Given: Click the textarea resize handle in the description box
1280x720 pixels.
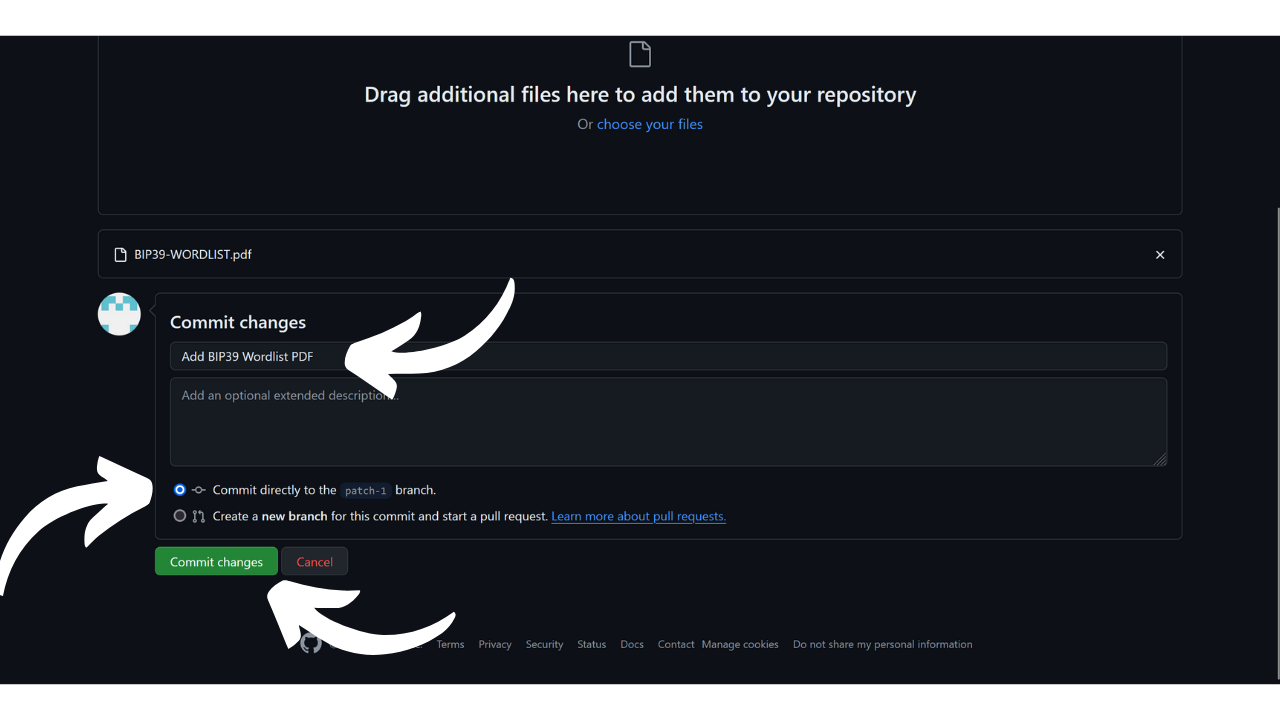Looking at the screenshot, I should pos(1159,459).
